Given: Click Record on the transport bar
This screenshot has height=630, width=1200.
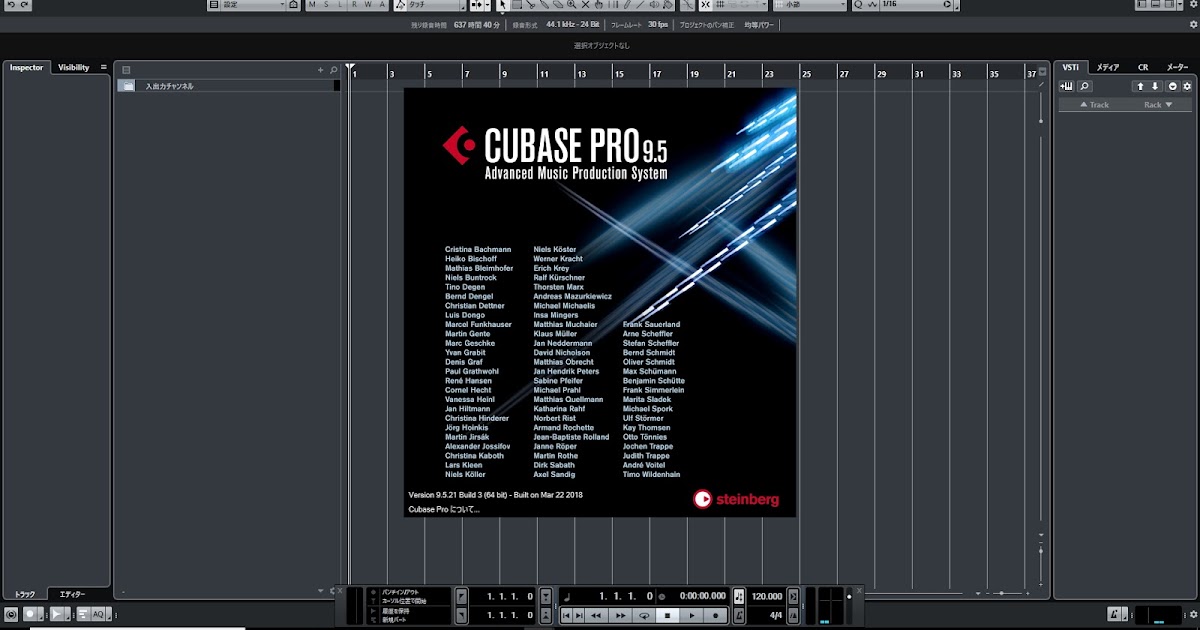Looking at the screenshot, I should tap(716, 615).
